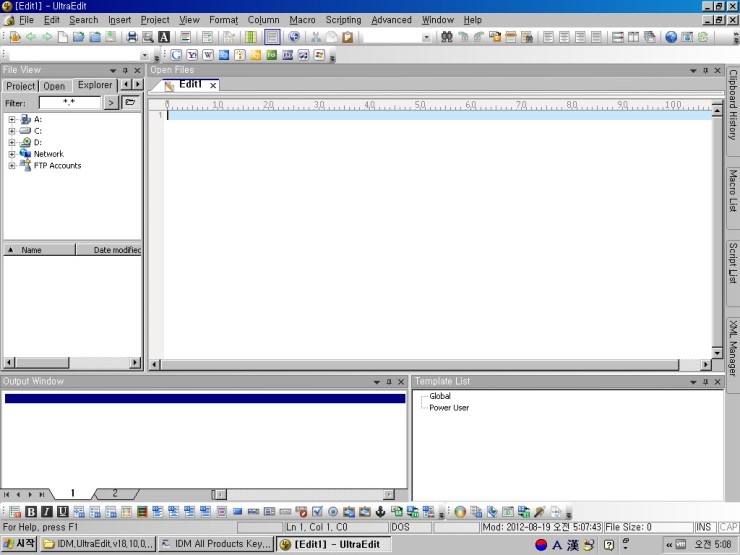Switch to IDM All Products Key taskbar window

216,544
